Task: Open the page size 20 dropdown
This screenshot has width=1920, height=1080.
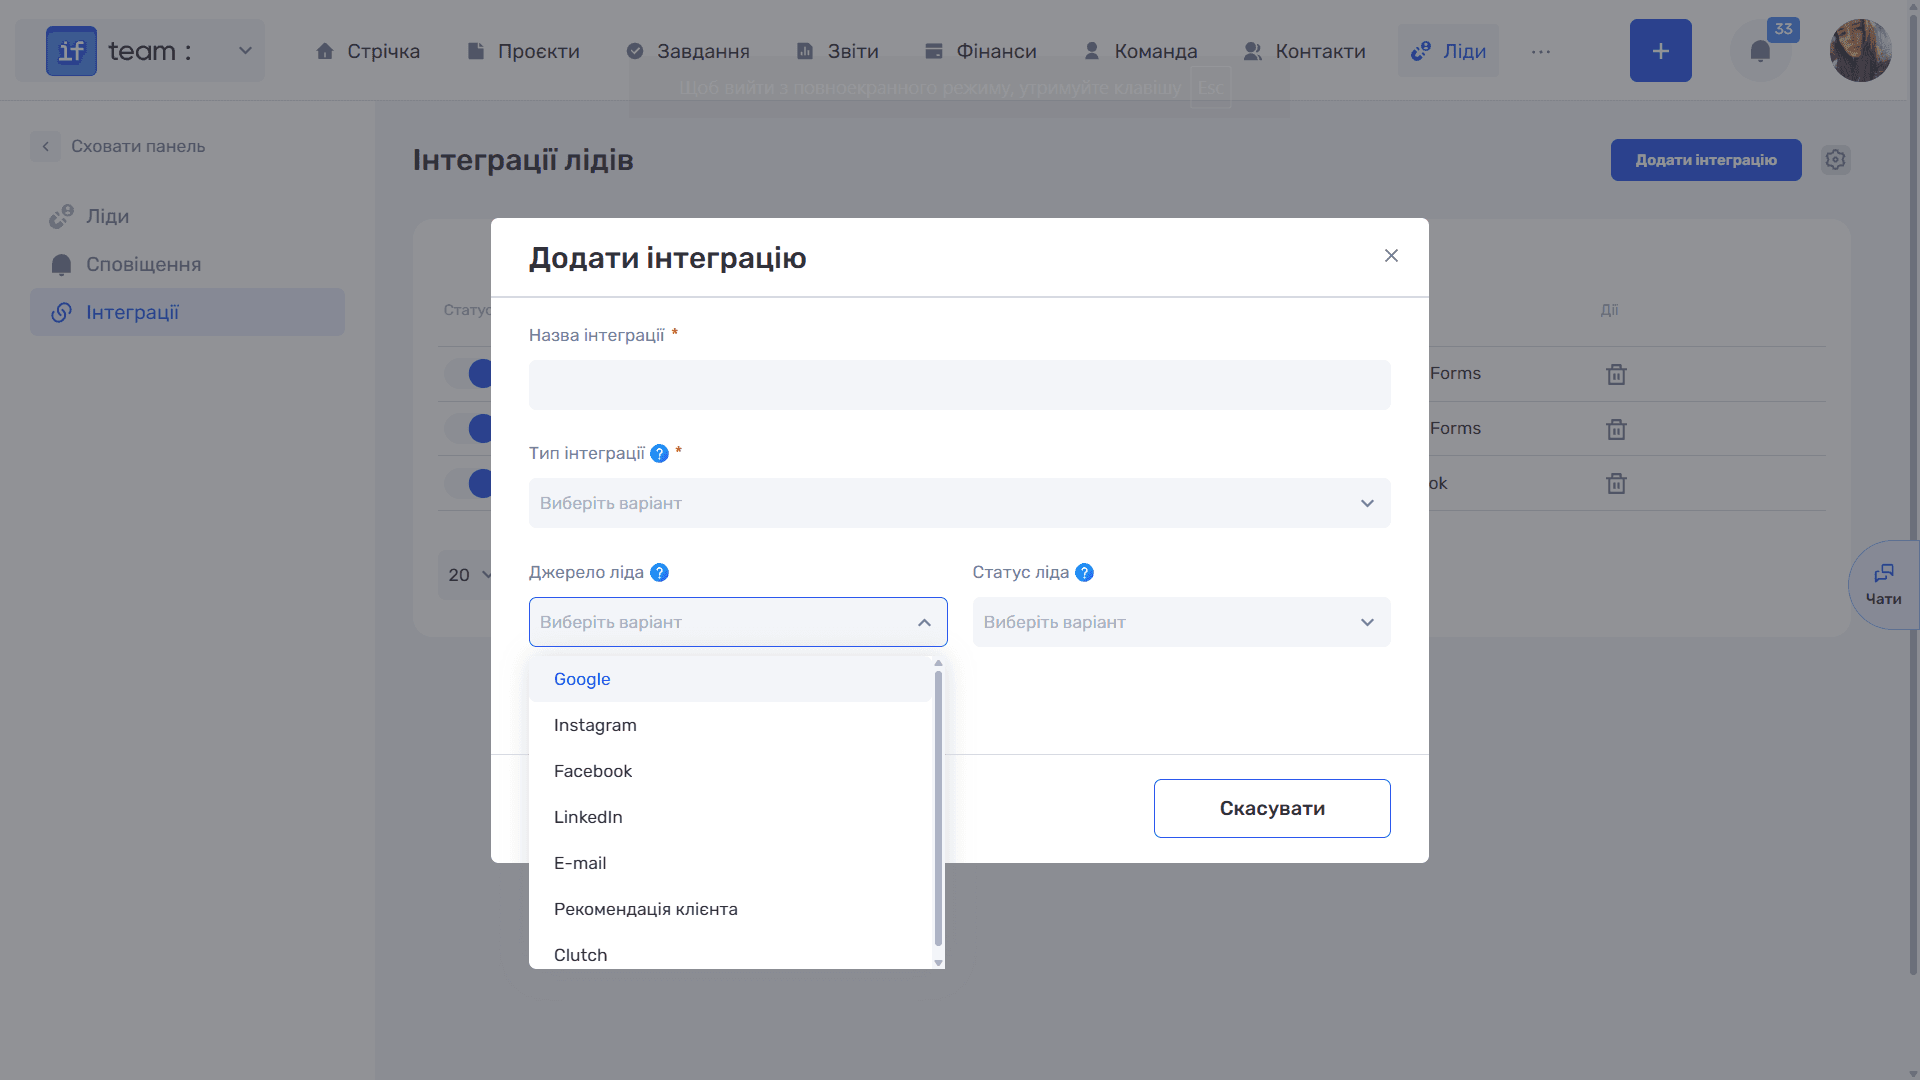Action: click(465, 575)
